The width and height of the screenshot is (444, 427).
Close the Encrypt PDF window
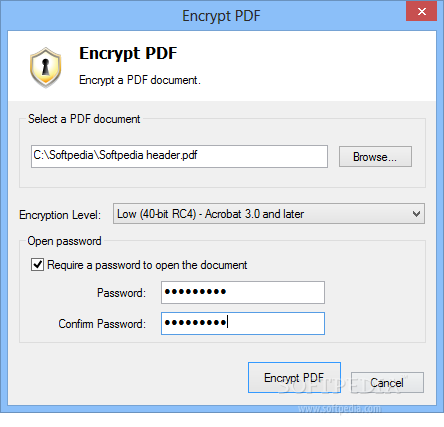coord(421,12)
